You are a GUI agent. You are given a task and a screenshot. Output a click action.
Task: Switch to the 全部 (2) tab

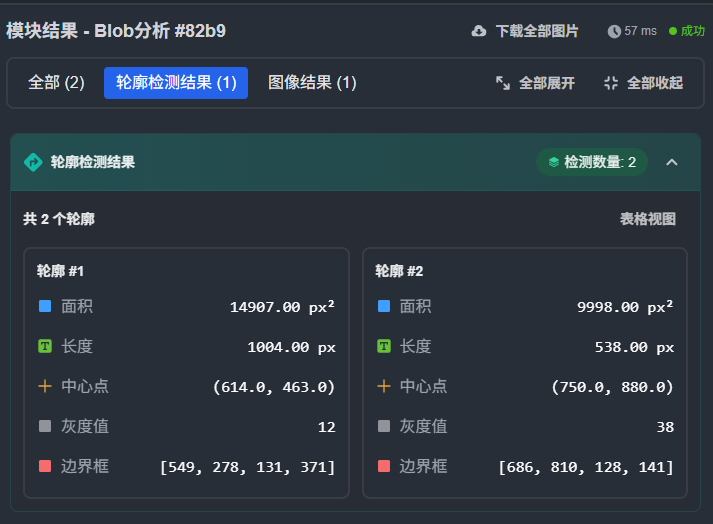coord(56,83)
